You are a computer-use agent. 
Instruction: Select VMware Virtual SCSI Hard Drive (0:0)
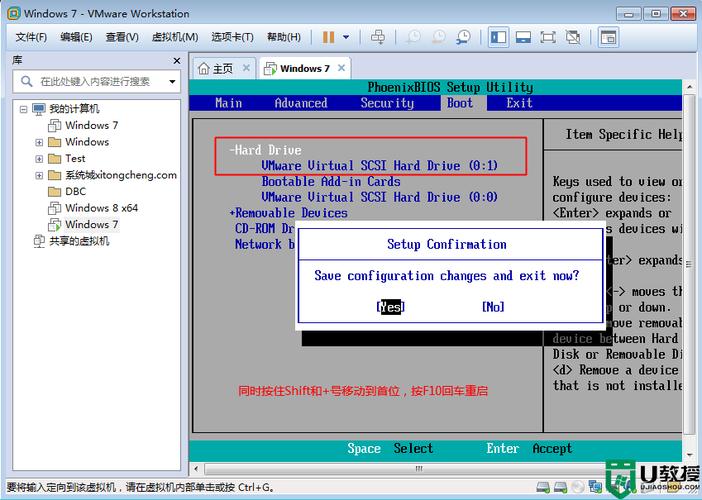click(x=379, y=197)
